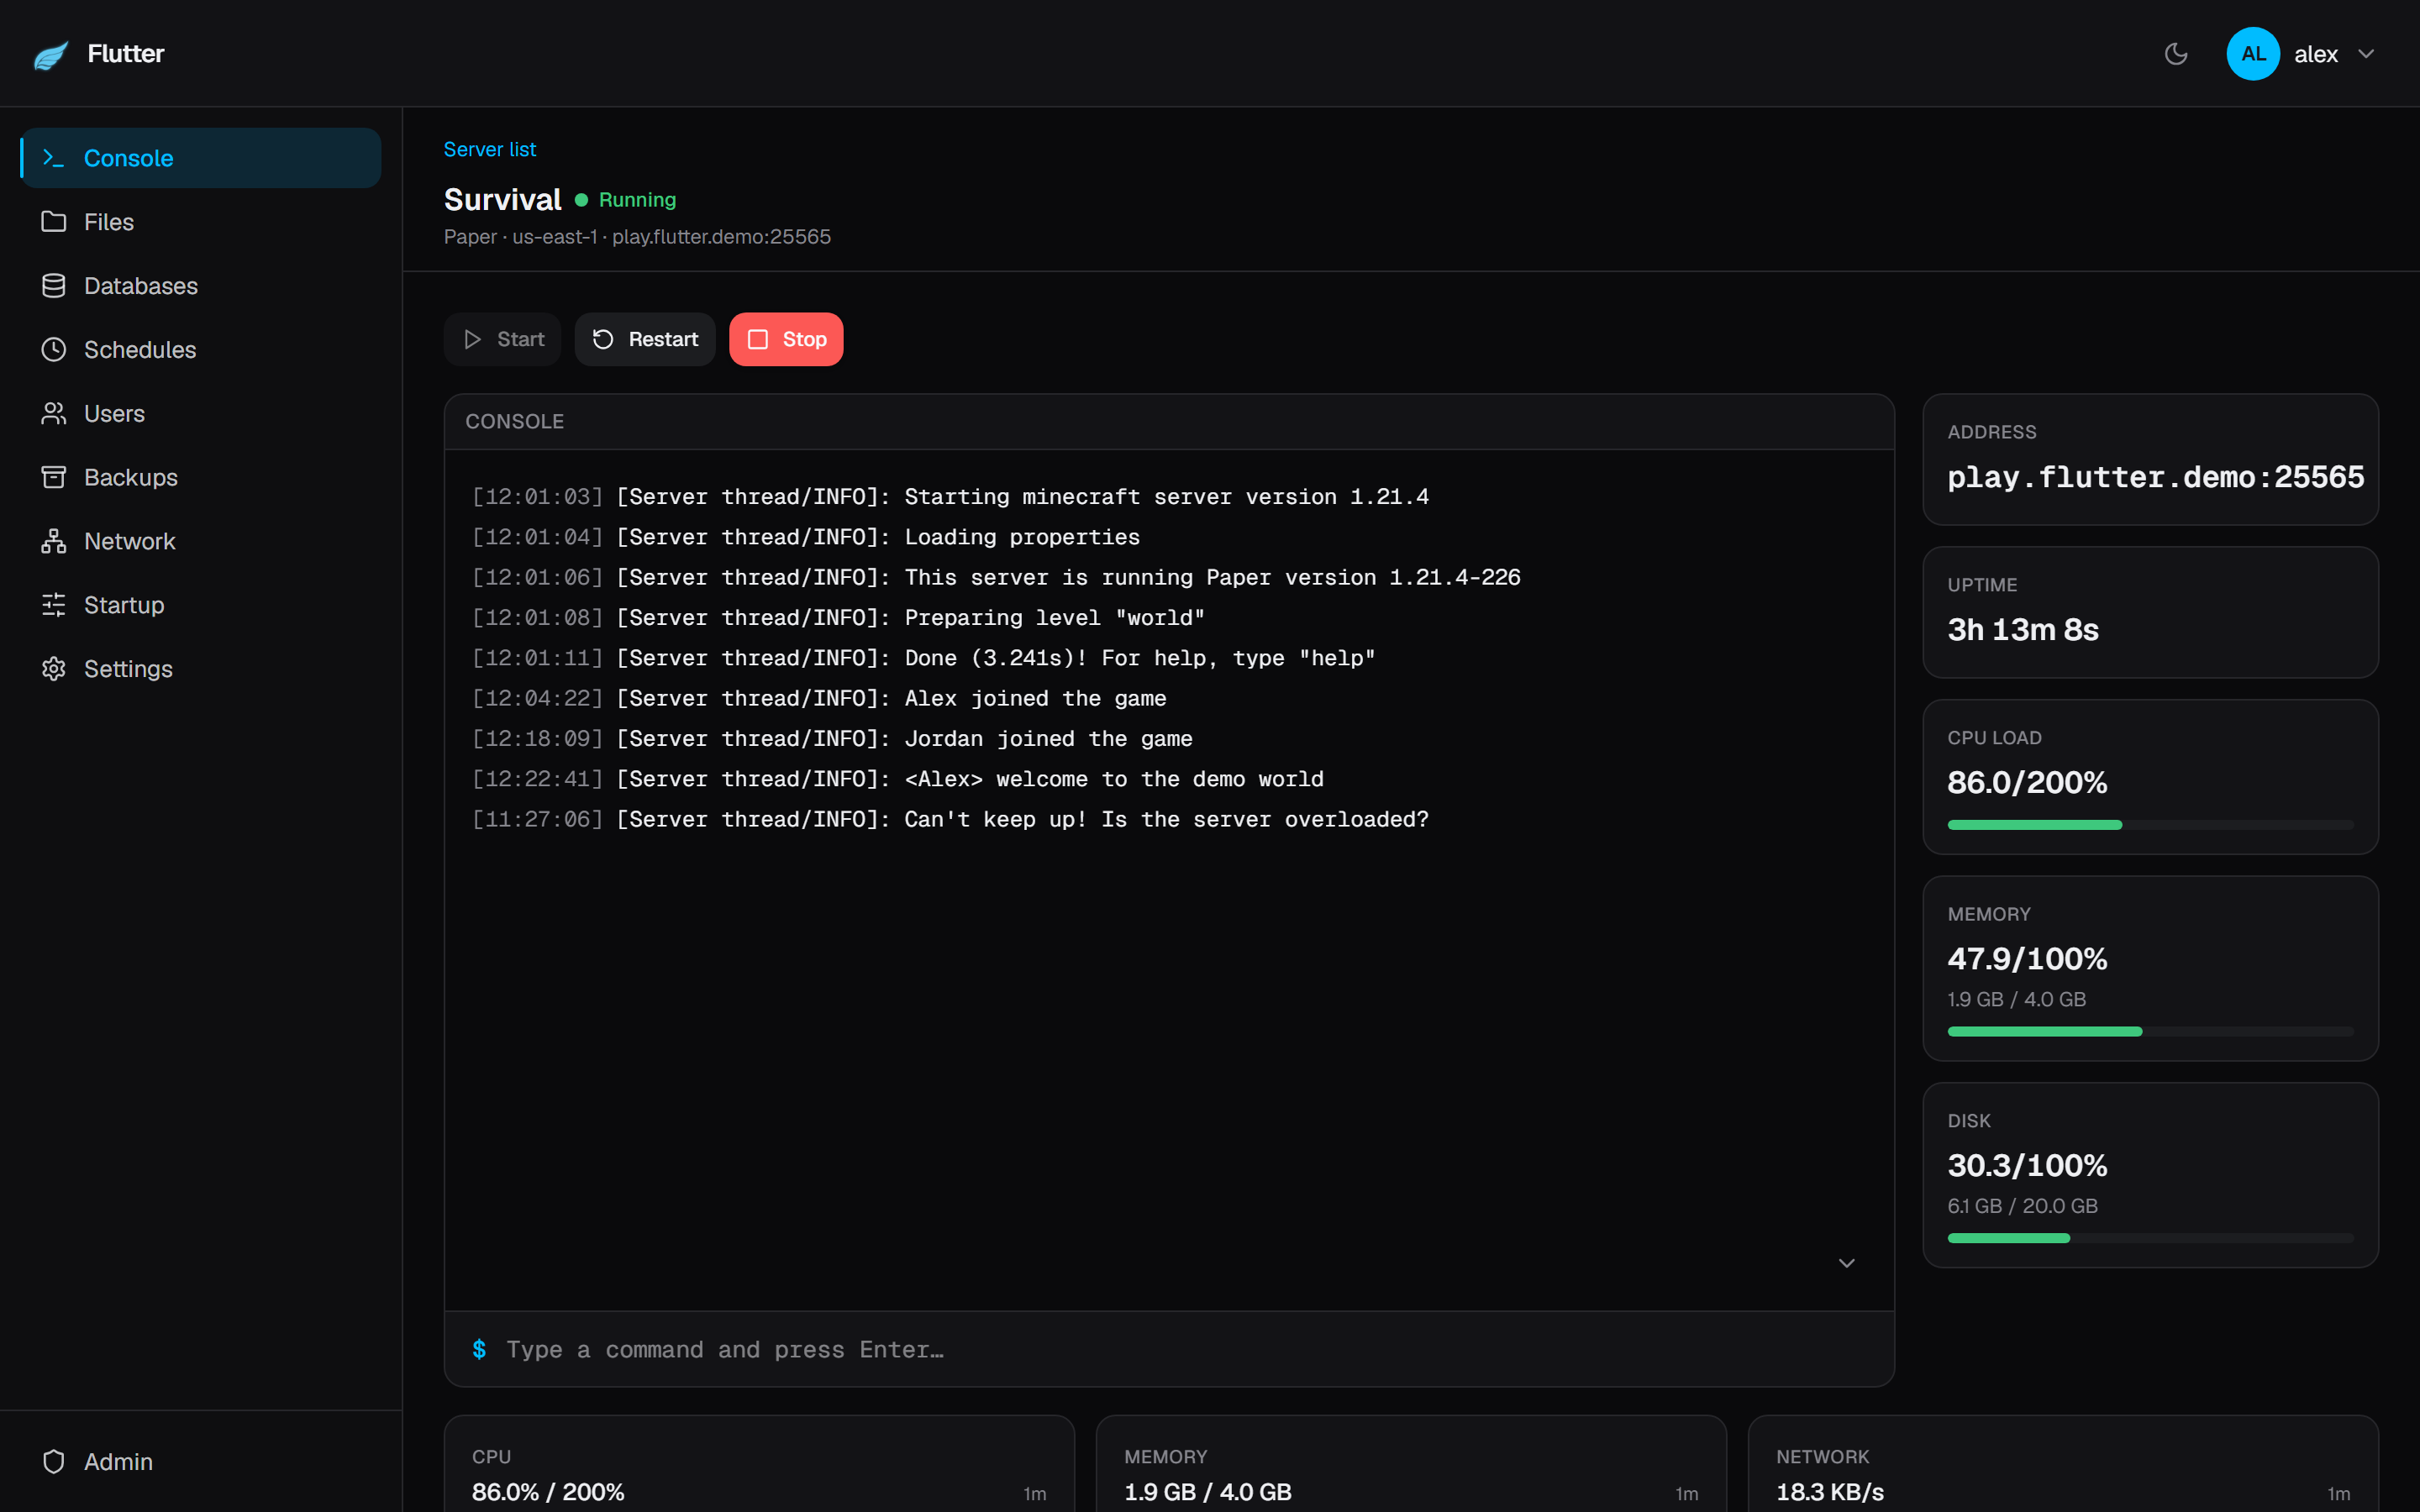Click the Start server button
The height and width of the screenshot is (1512, 2420).
pos(503,340)
